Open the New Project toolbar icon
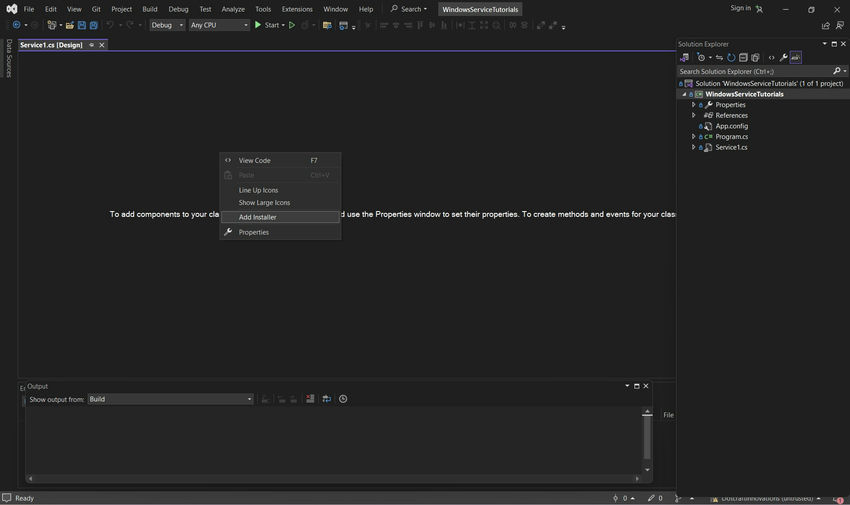 tap(51, 25)
